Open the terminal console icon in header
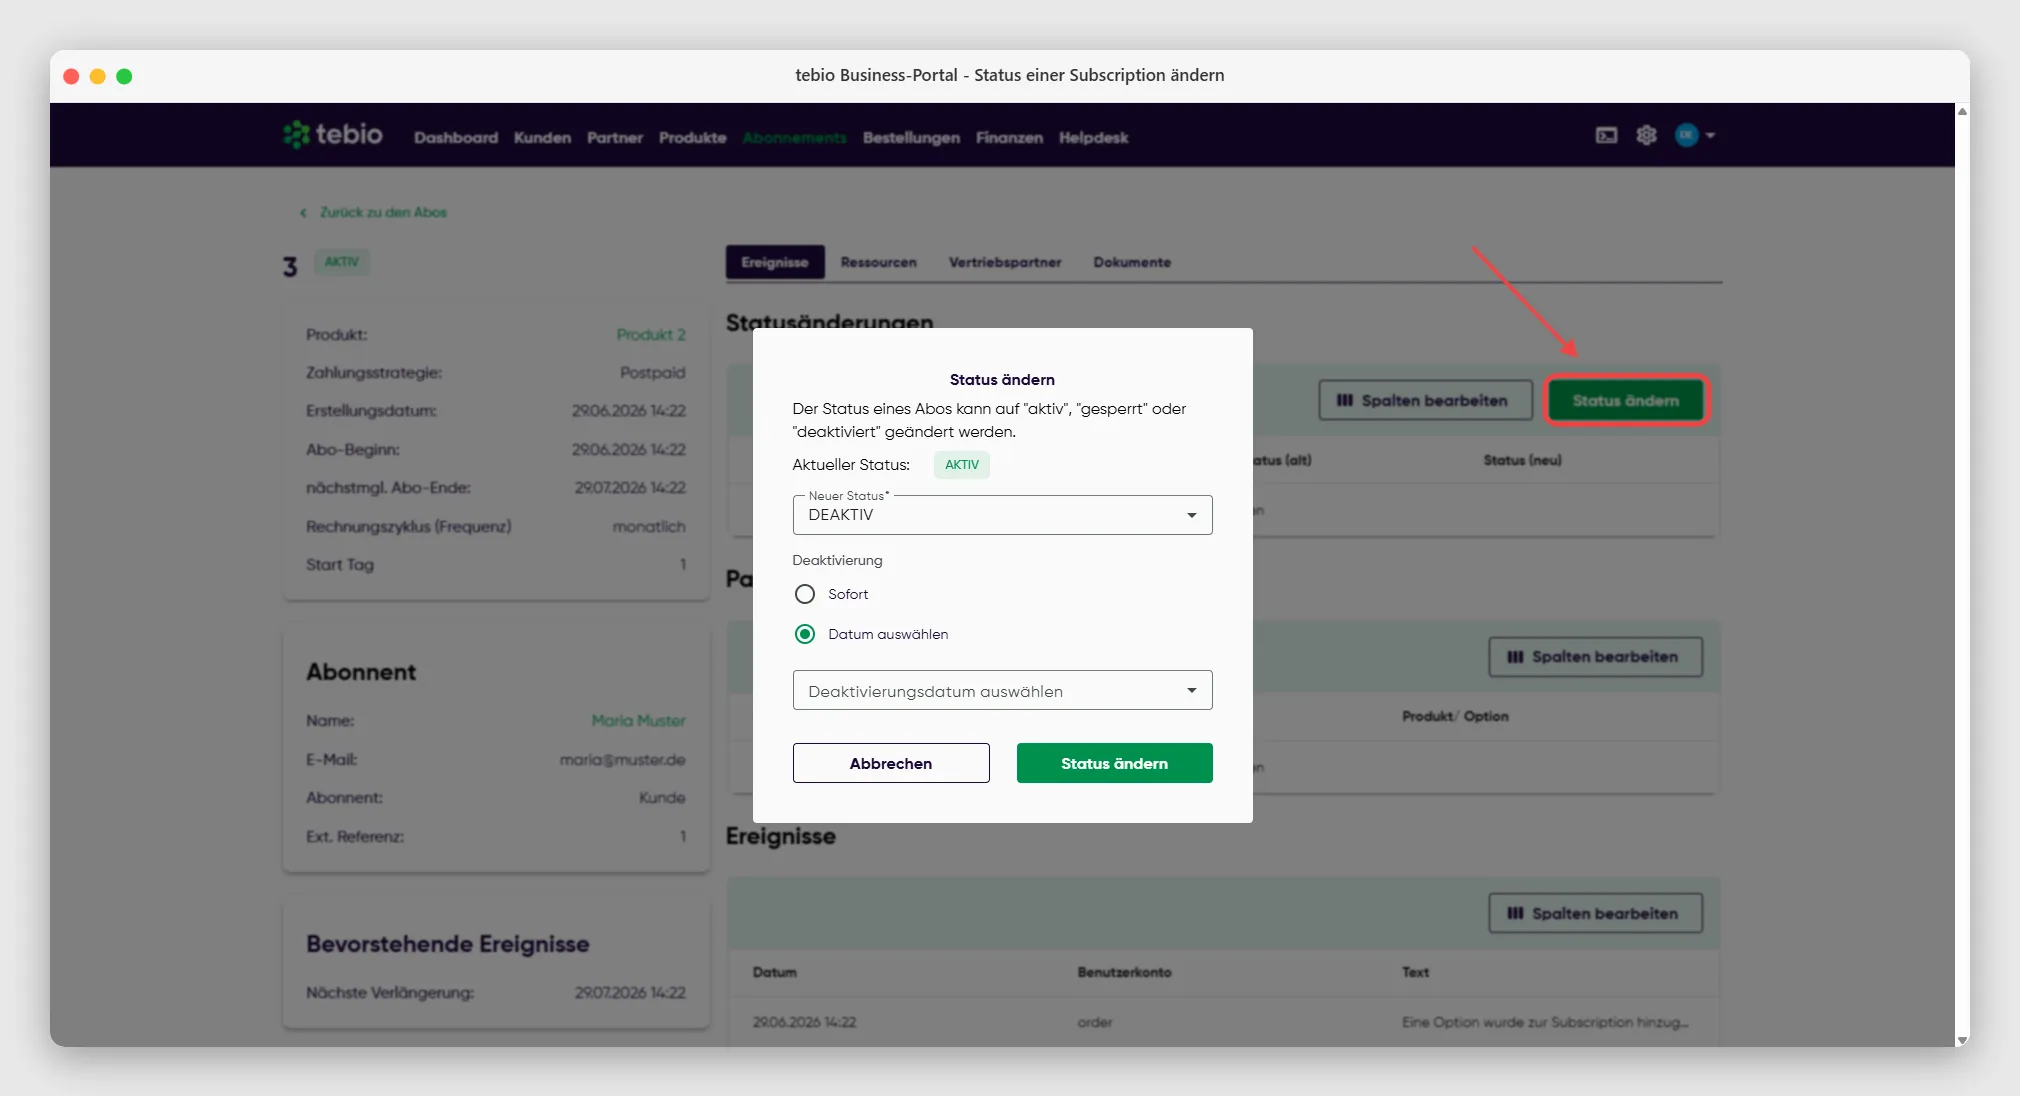Image resolution: width=2020 pixels, height=1096 pixels. coord(1606,135)
